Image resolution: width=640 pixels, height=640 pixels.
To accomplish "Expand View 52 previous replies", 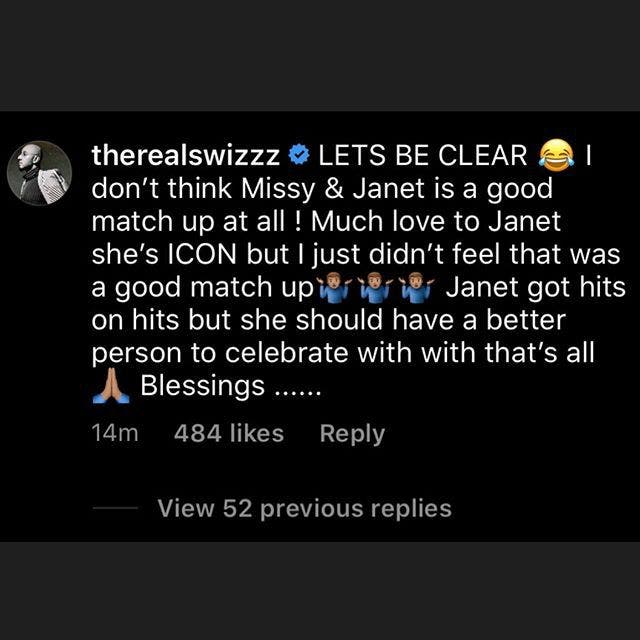I will tap(304, 509).
